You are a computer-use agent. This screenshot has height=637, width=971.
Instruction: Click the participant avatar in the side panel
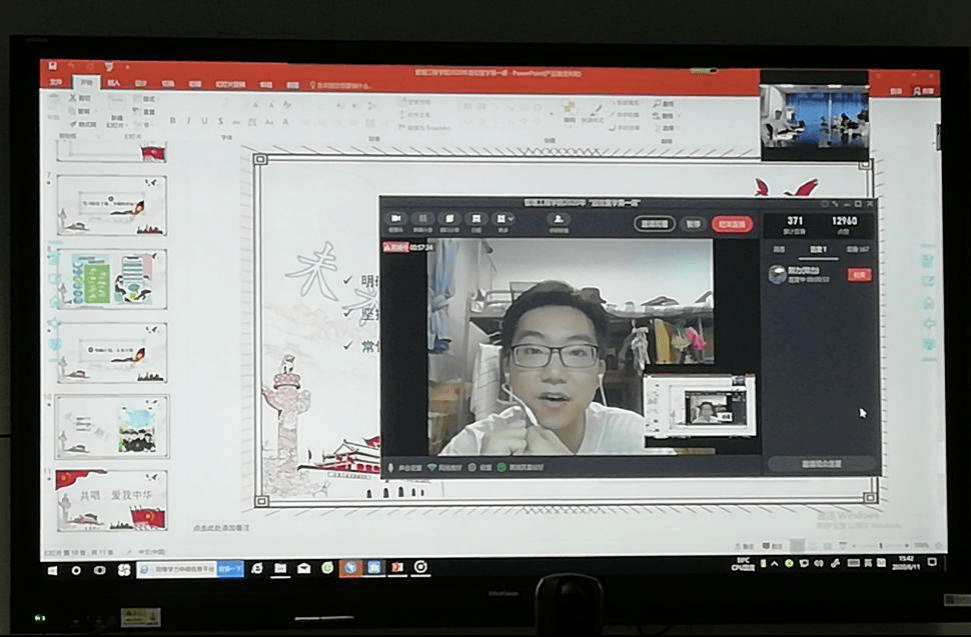(x=777, y=274)
